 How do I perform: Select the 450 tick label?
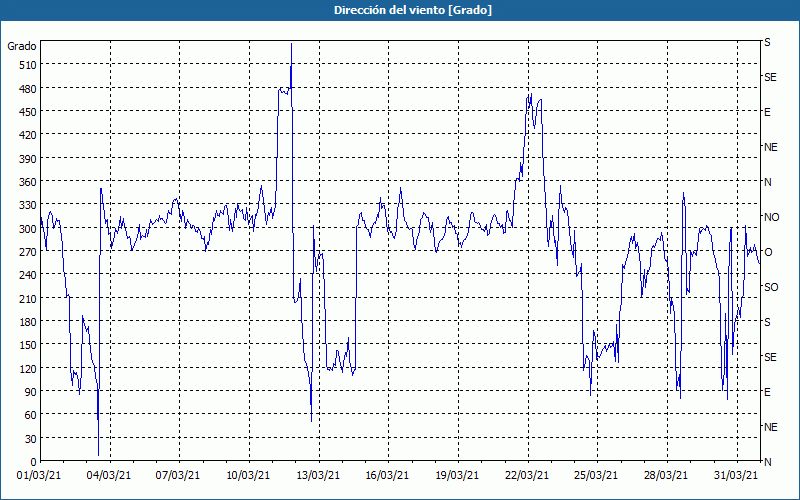coord(27,112)
